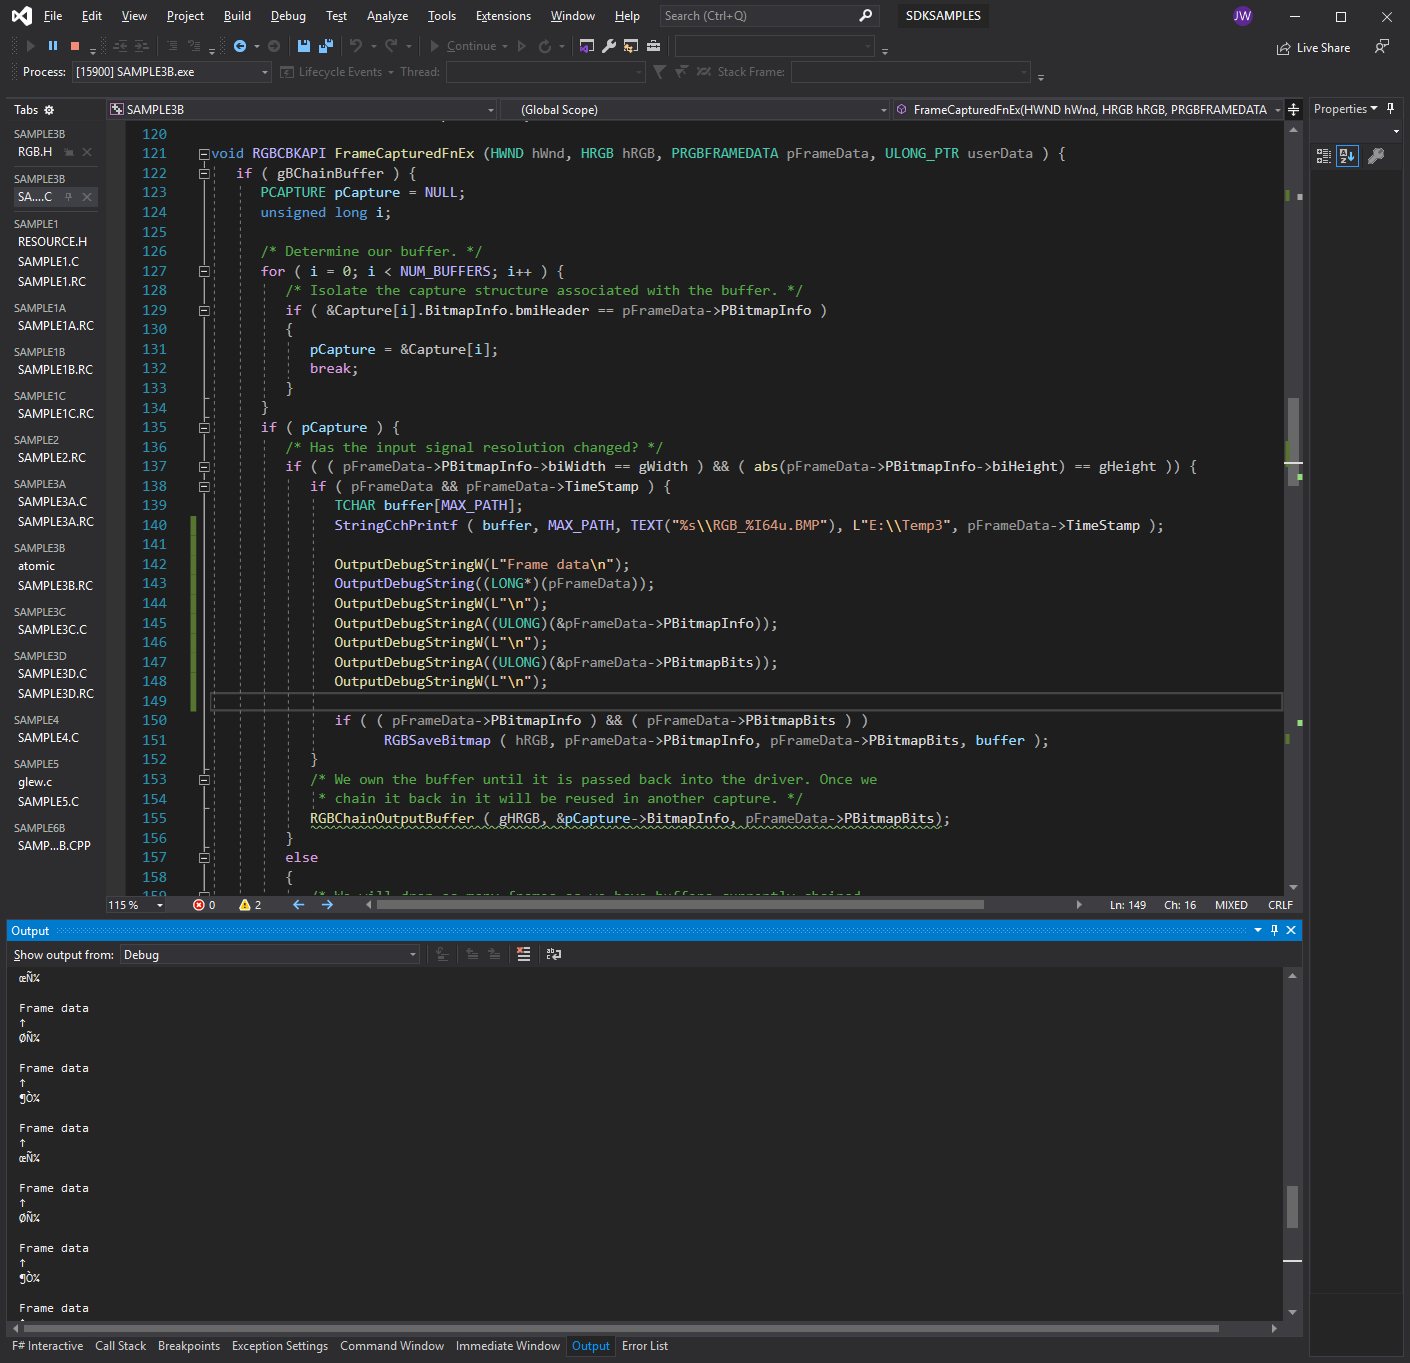Click the Search (Ctrl+Q) box
This screenshot has width=1410, height=1363.
760,16
